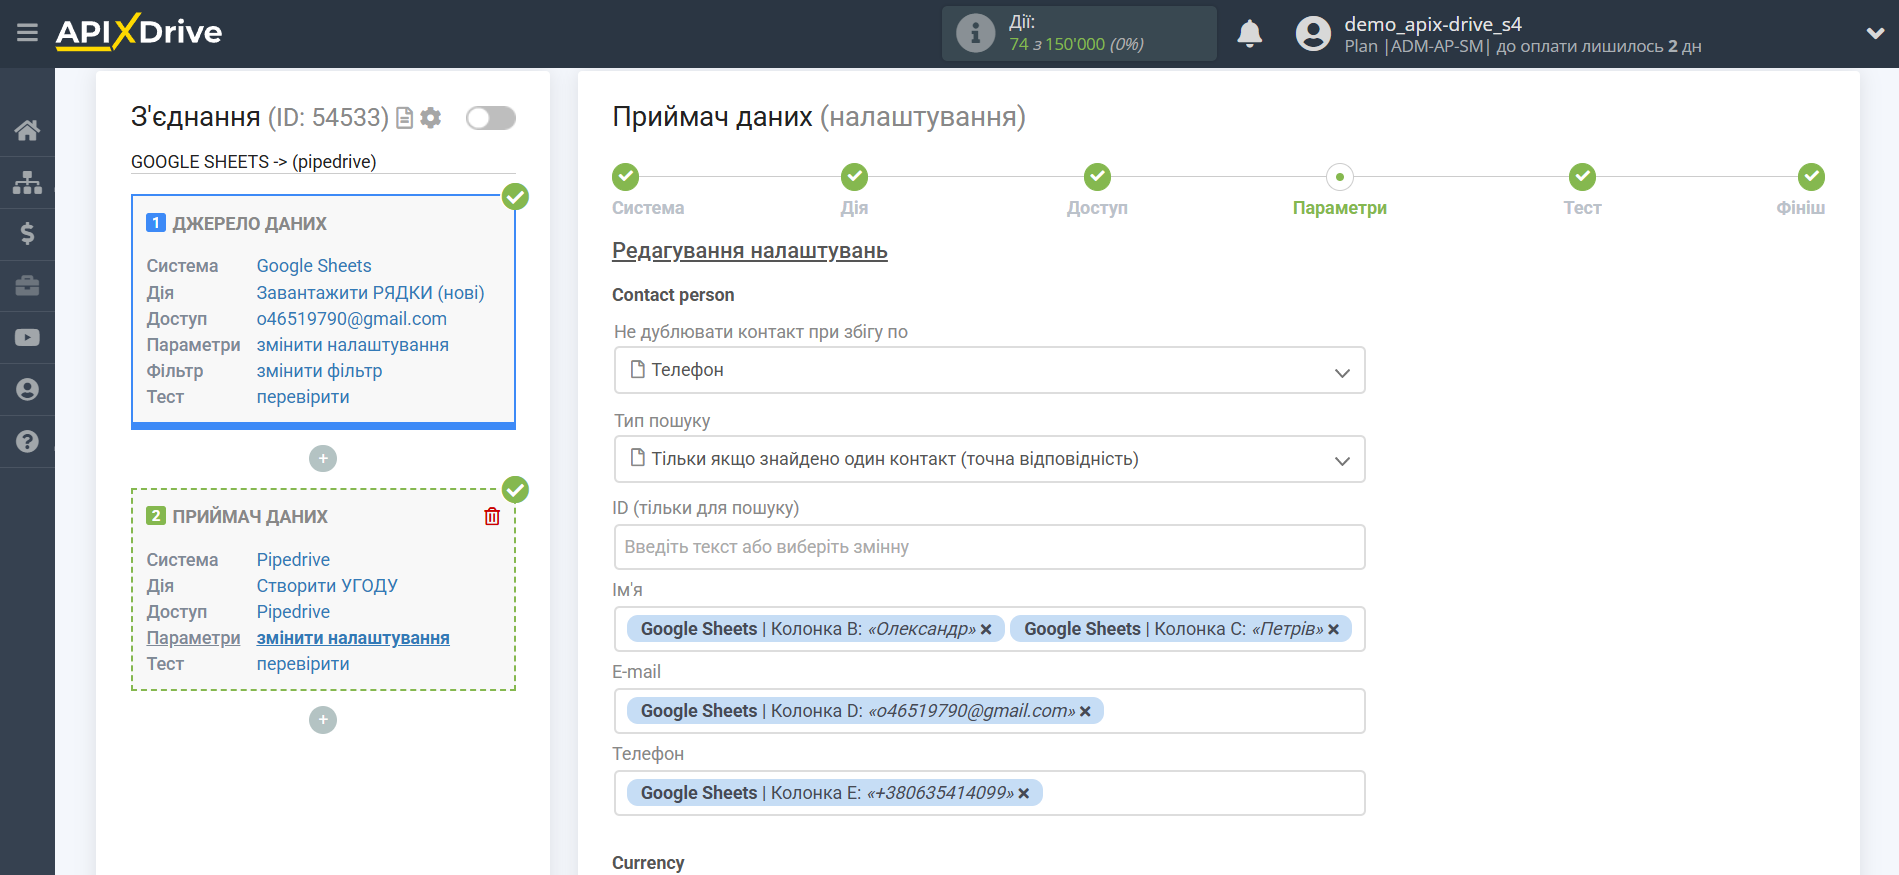Click source 'перевірити' test link
This screenshot has width=1899, height=875.
pos(303,397)
